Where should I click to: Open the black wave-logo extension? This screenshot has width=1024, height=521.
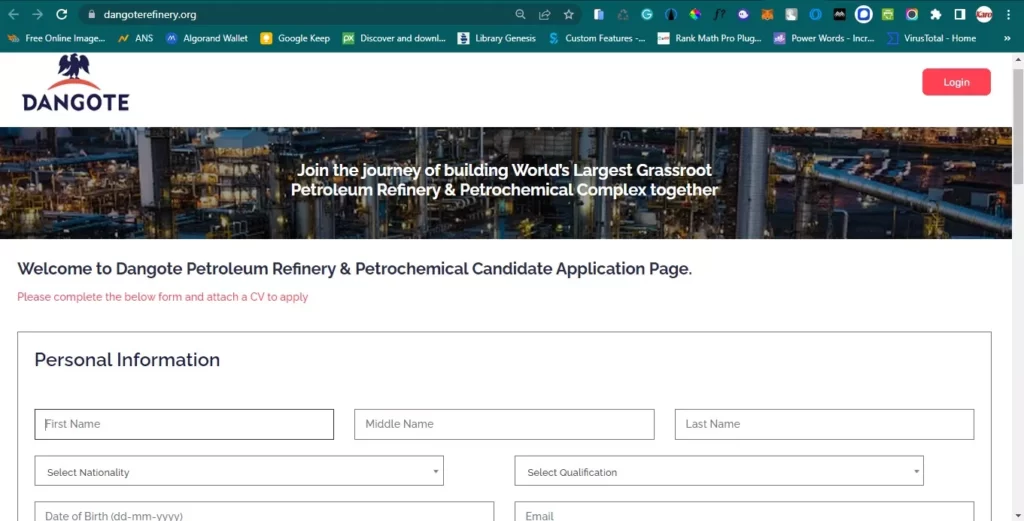coord(840,14)
